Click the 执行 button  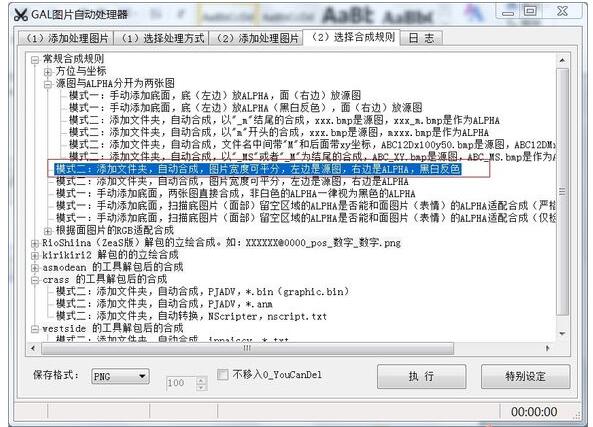(421, 376)
